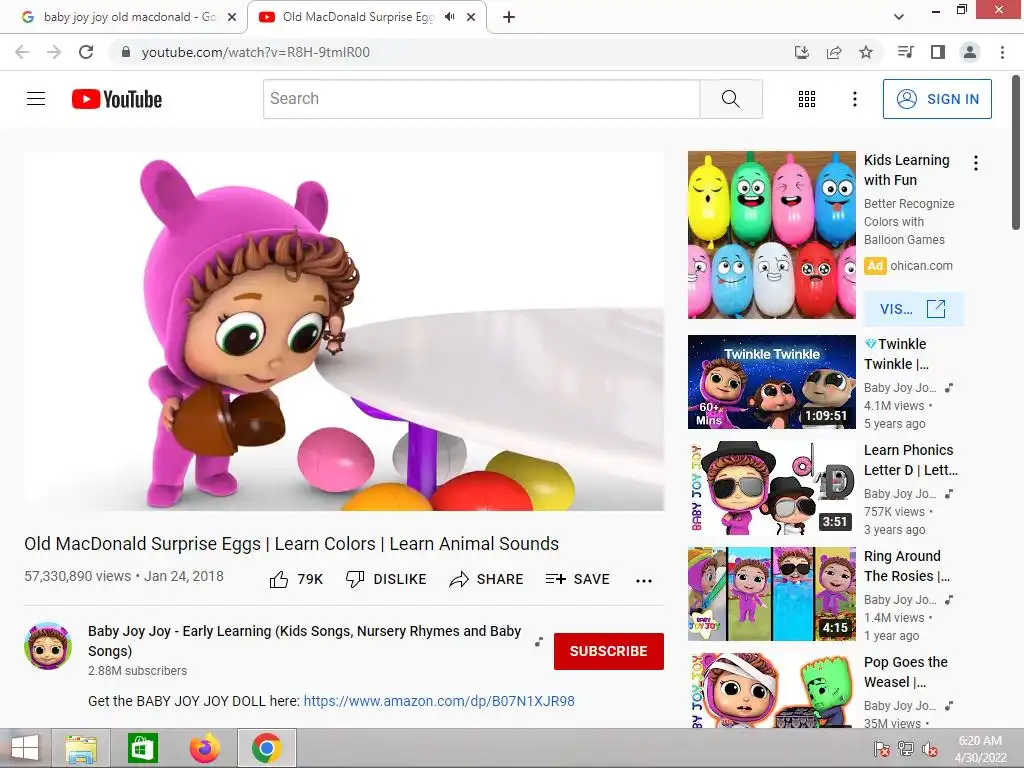The height and width of the screenshot is (768, 1024).
Task: Click the SIGN IN button
Action: 937,99
